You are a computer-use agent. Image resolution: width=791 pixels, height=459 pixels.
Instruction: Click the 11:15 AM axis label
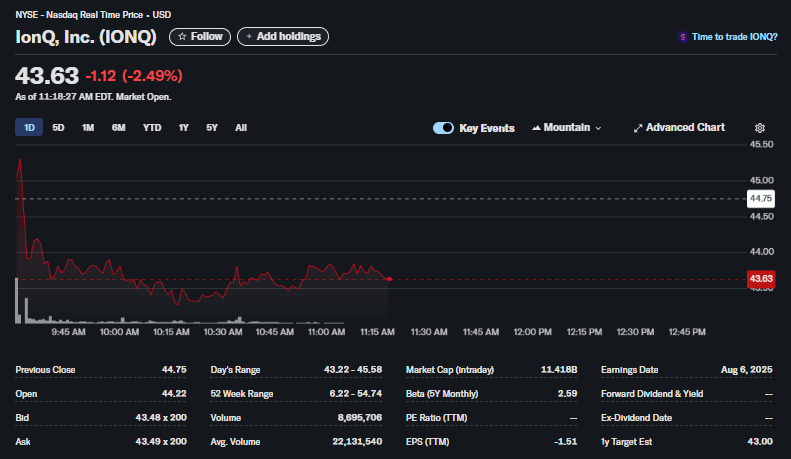pyautogui.click(x=377, y=332)
